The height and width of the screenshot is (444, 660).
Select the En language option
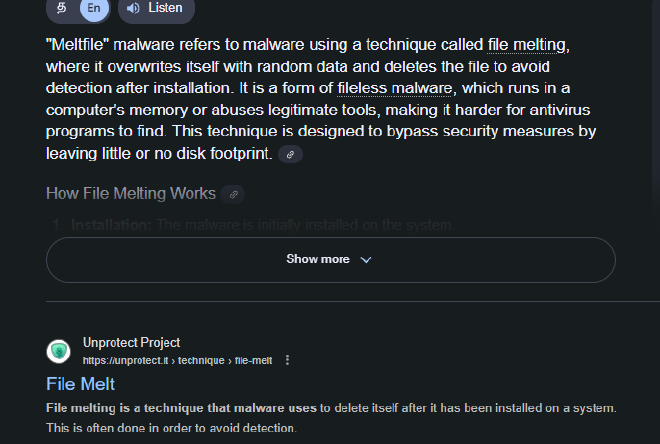[x=94, y=8]
